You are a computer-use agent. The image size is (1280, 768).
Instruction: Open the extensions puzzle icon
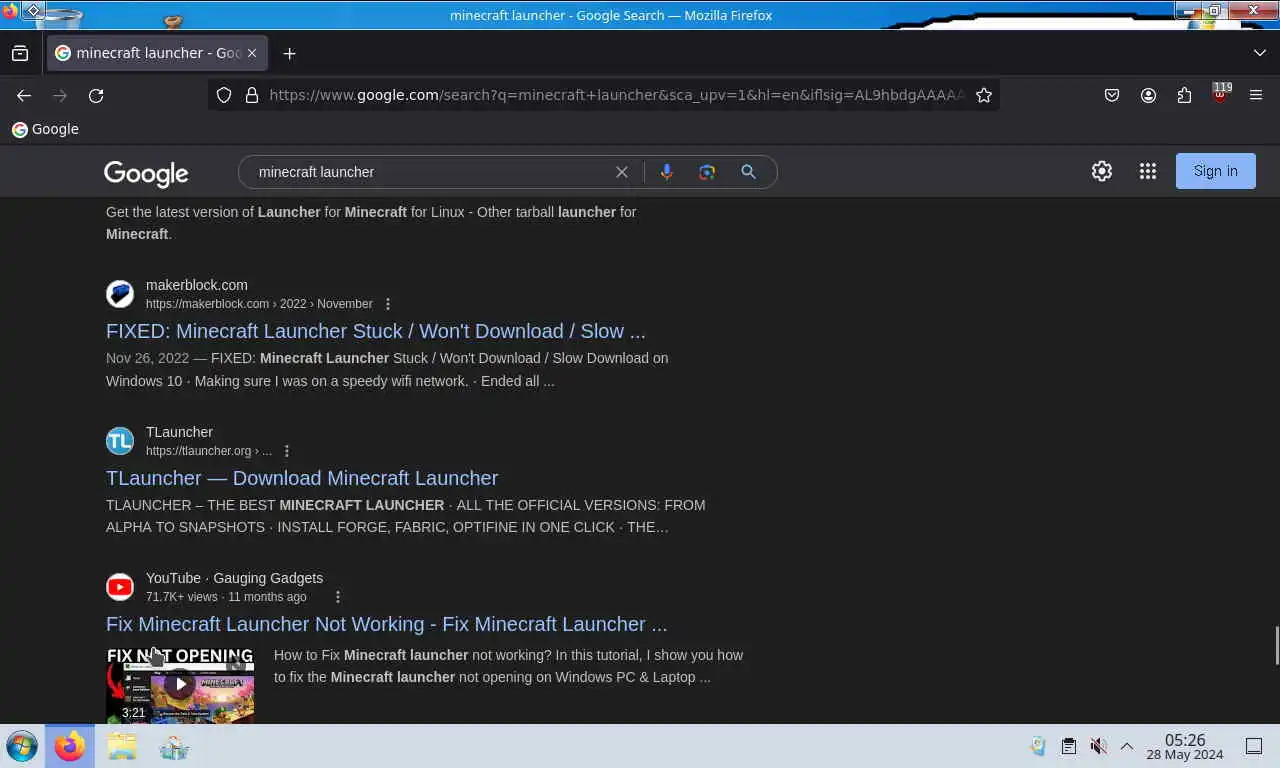coord(1184,95)
